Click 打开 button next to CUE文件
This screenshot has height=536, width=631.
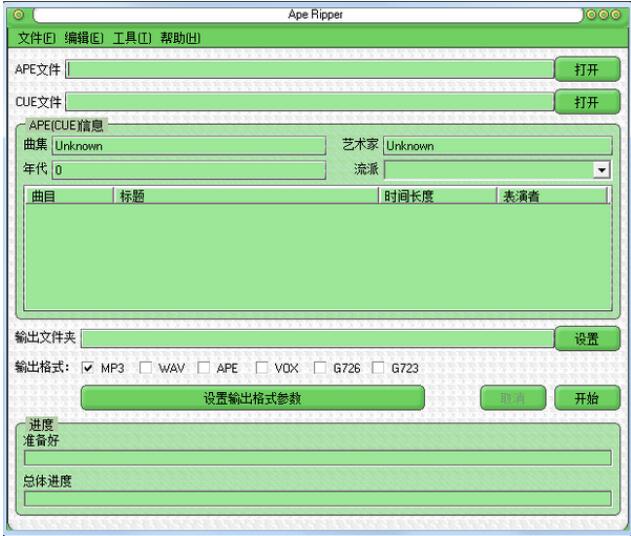[587, 102]
